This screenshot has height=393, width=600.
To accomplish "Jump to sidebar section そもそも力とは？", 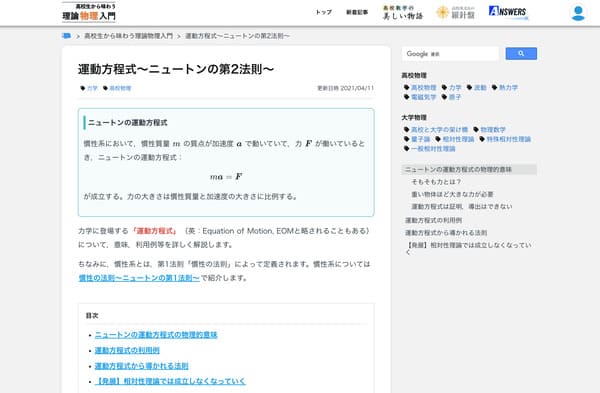I will coord(436,182).
